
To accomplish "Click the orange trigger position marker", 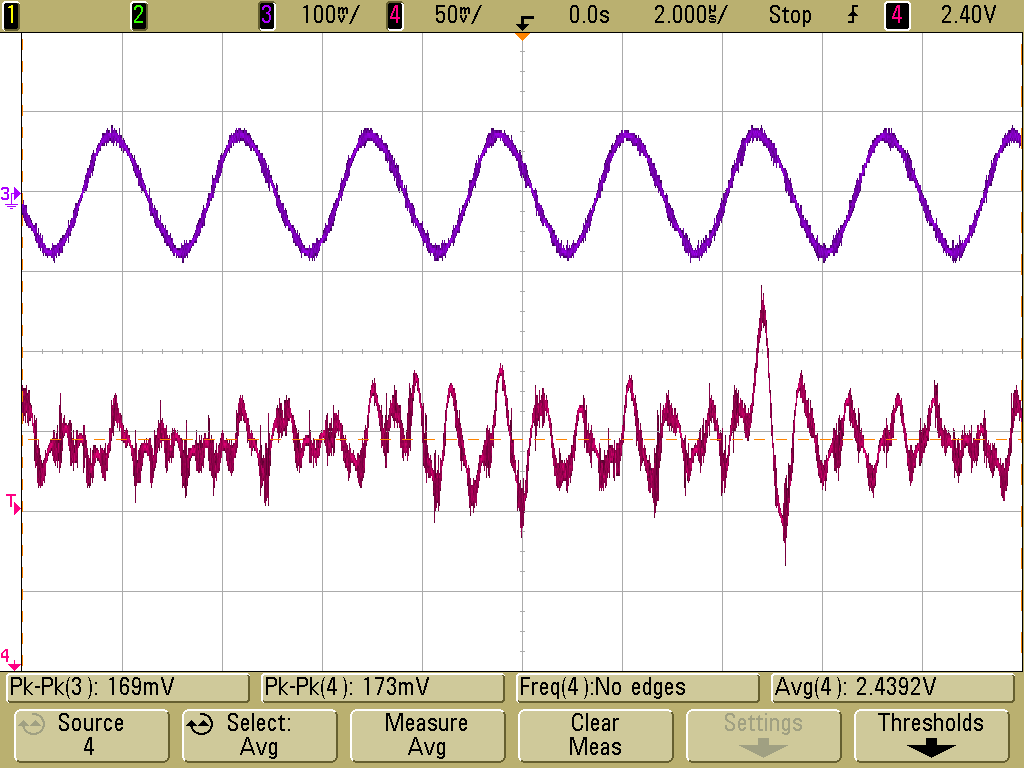I will click(522, 37).
